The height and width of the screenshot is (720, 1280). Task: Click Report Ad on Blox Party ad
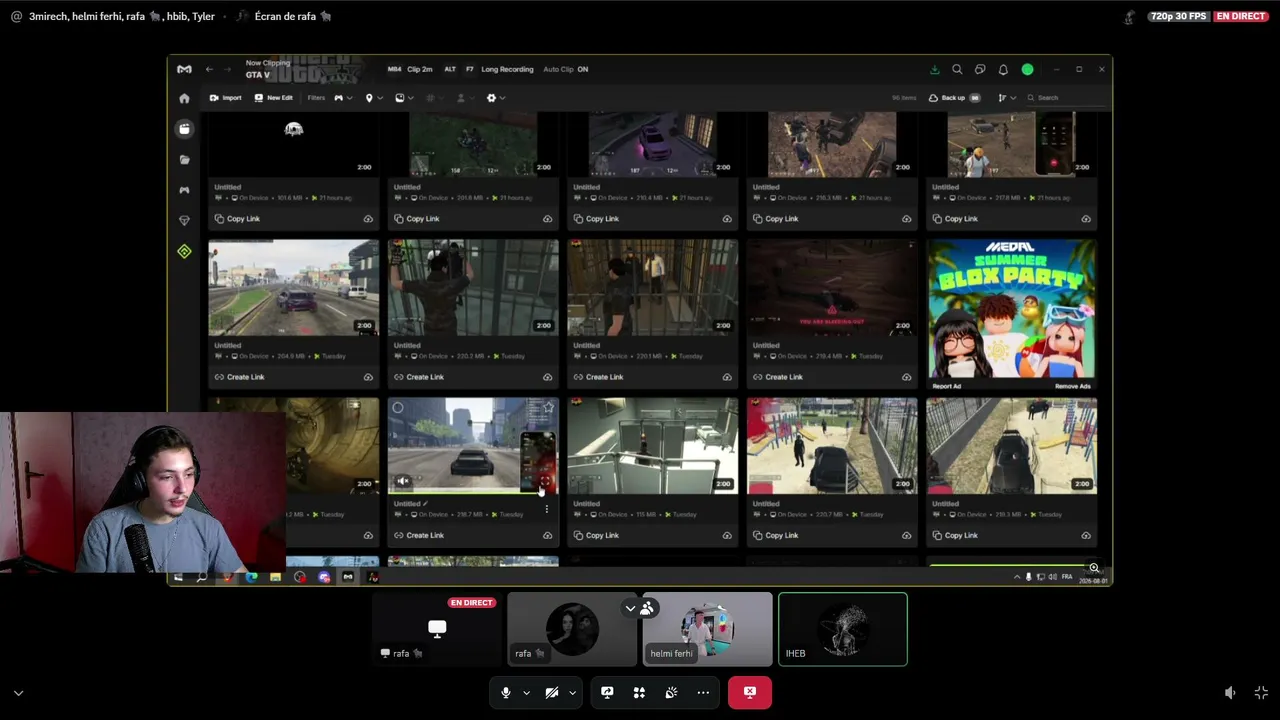click(x=947, y=386)
